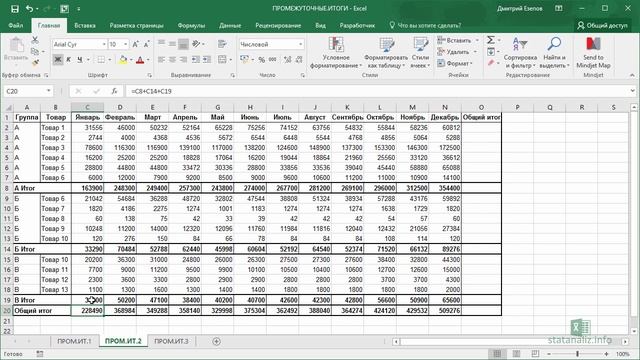
Task: Click the Что вы хотите сделать search box
Action: 425,25
